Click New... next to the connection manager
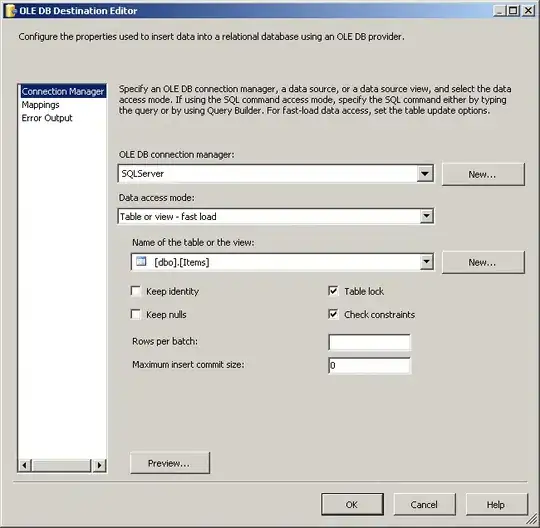 point(483,174)
